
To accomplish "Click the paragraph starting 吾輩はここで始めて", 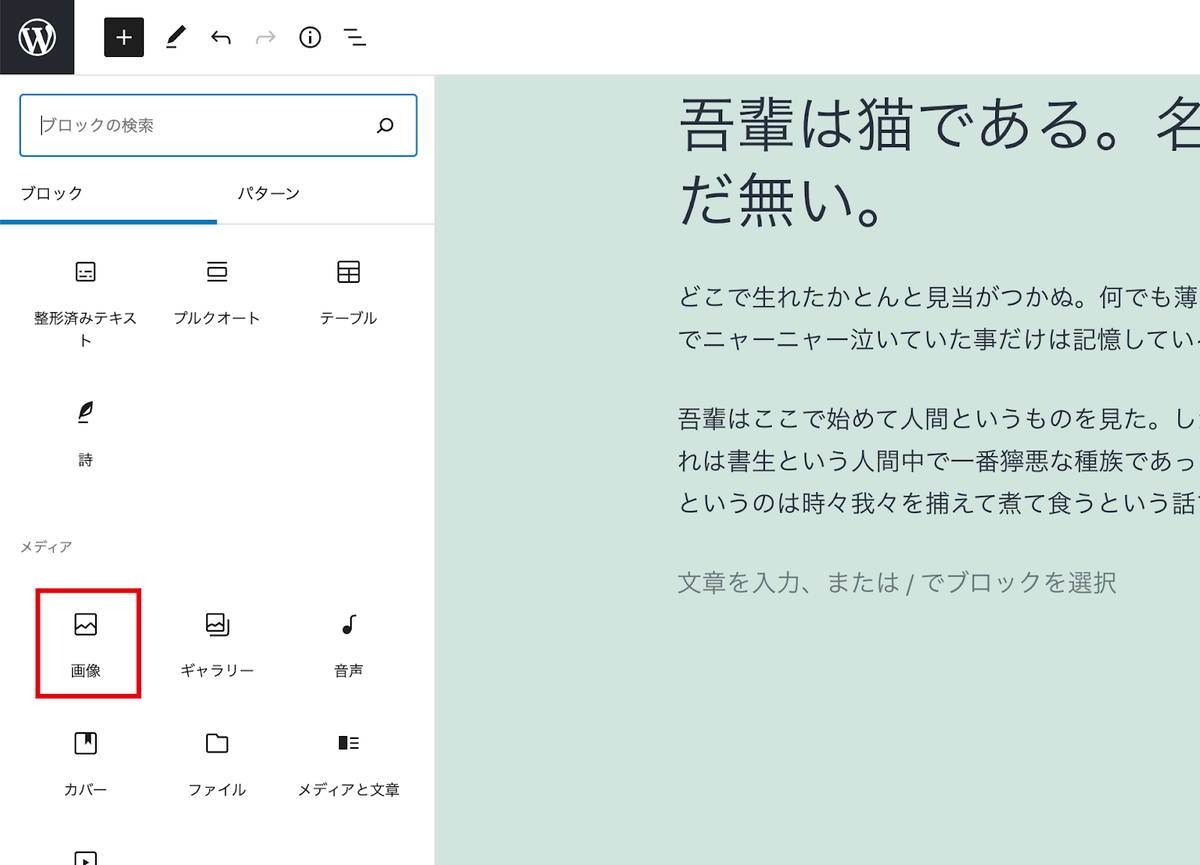I will [939, 460].
